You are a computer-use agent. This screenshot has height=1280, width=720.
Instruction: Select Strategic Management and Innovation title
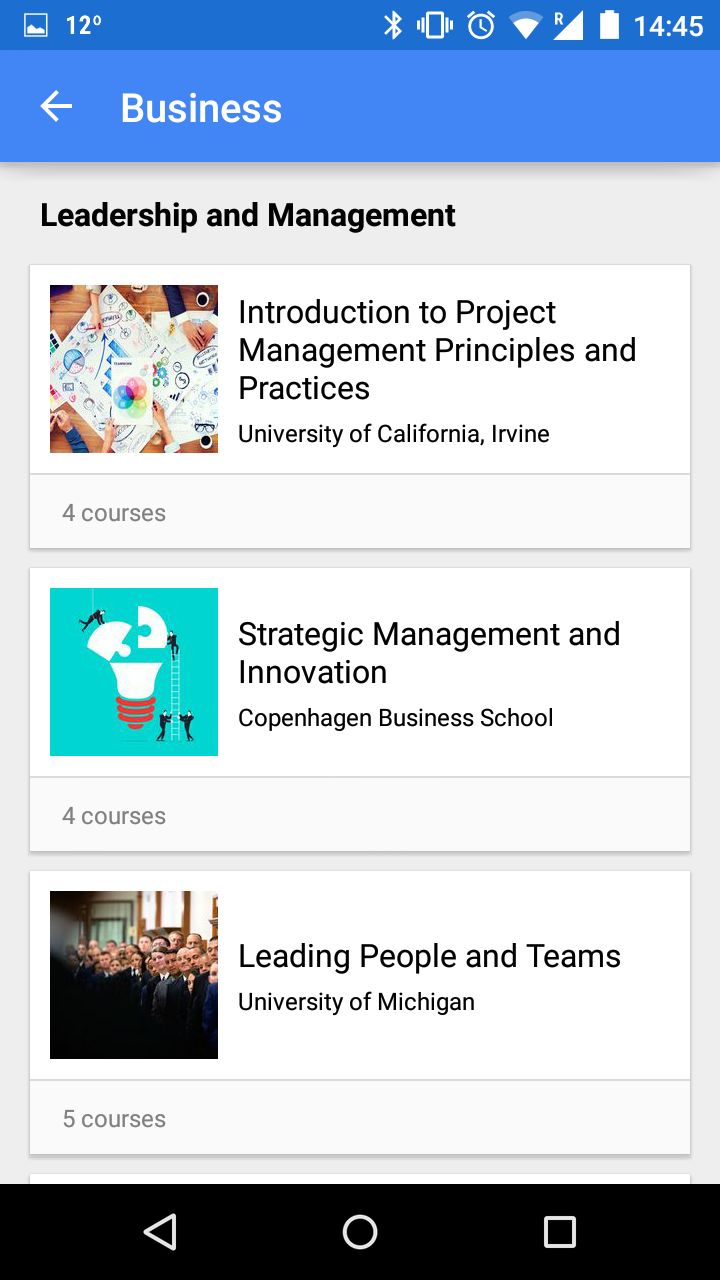click(x=429, y=653)
